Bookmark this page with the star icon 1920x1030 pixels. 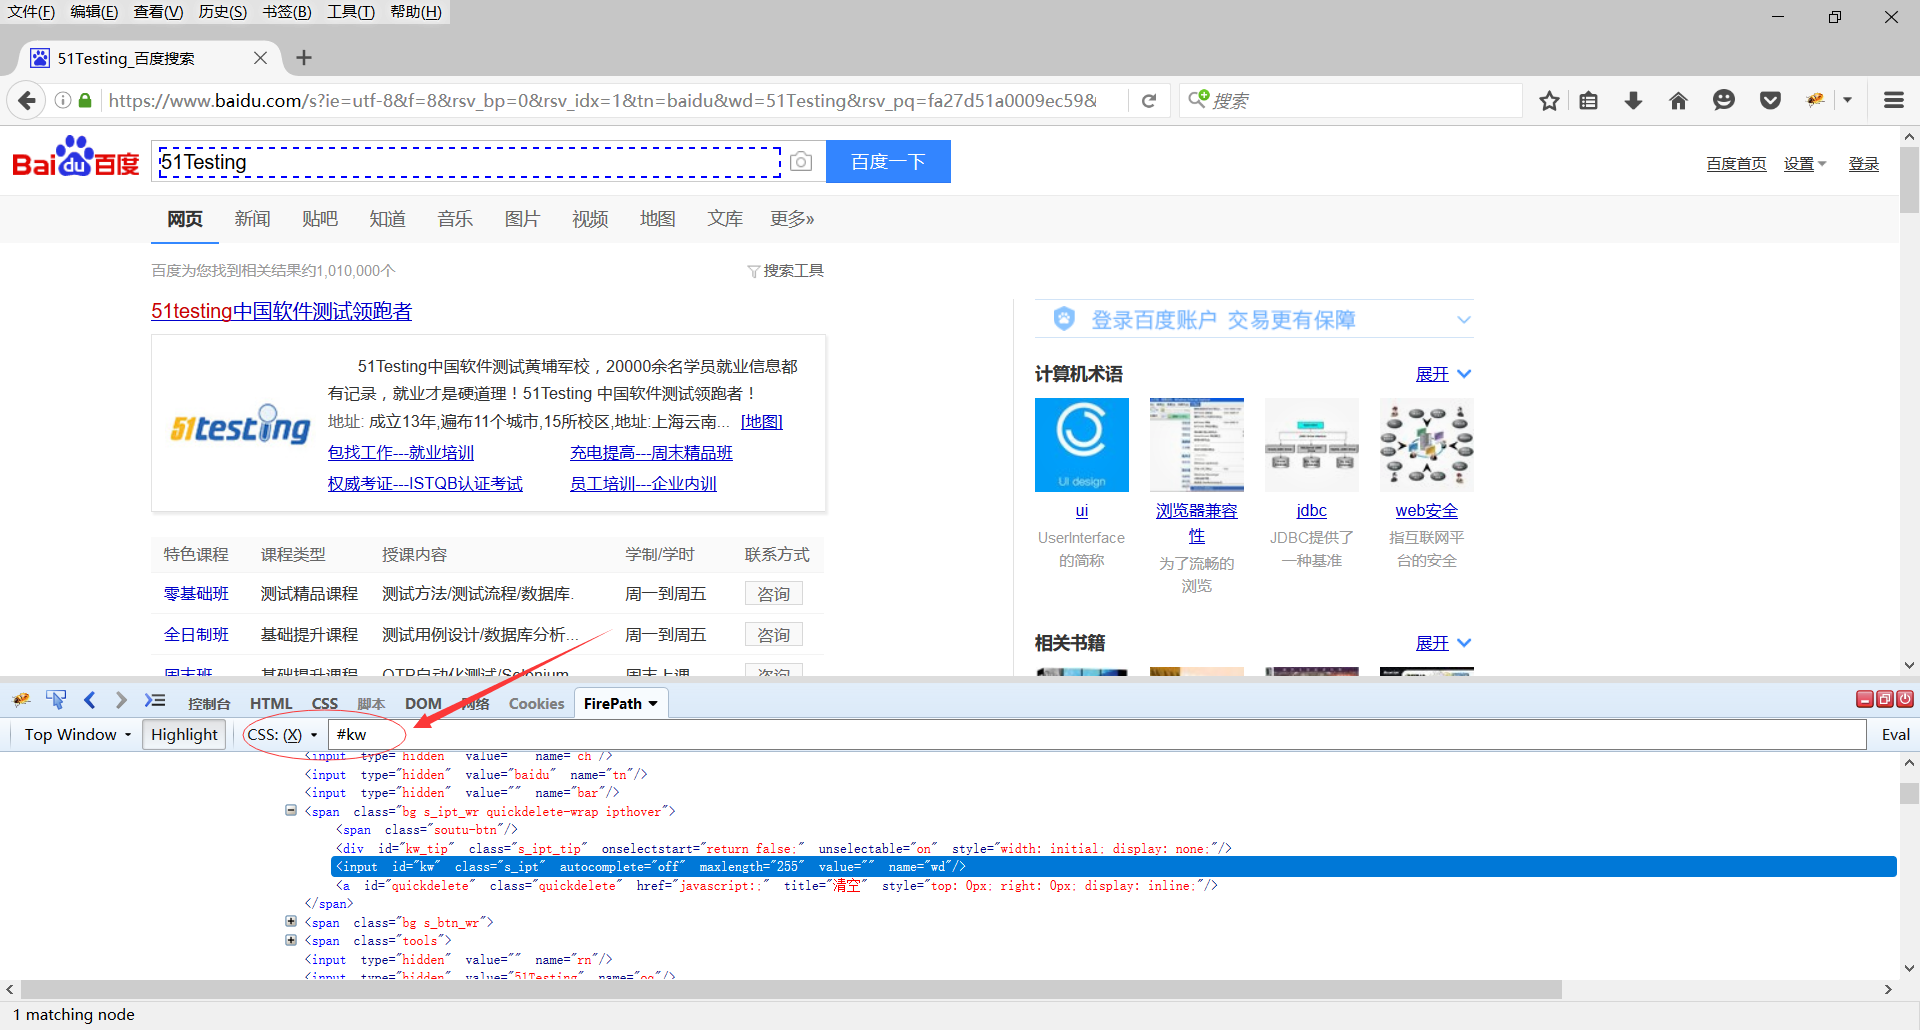pyautogui.click(x=1549, y=100)
